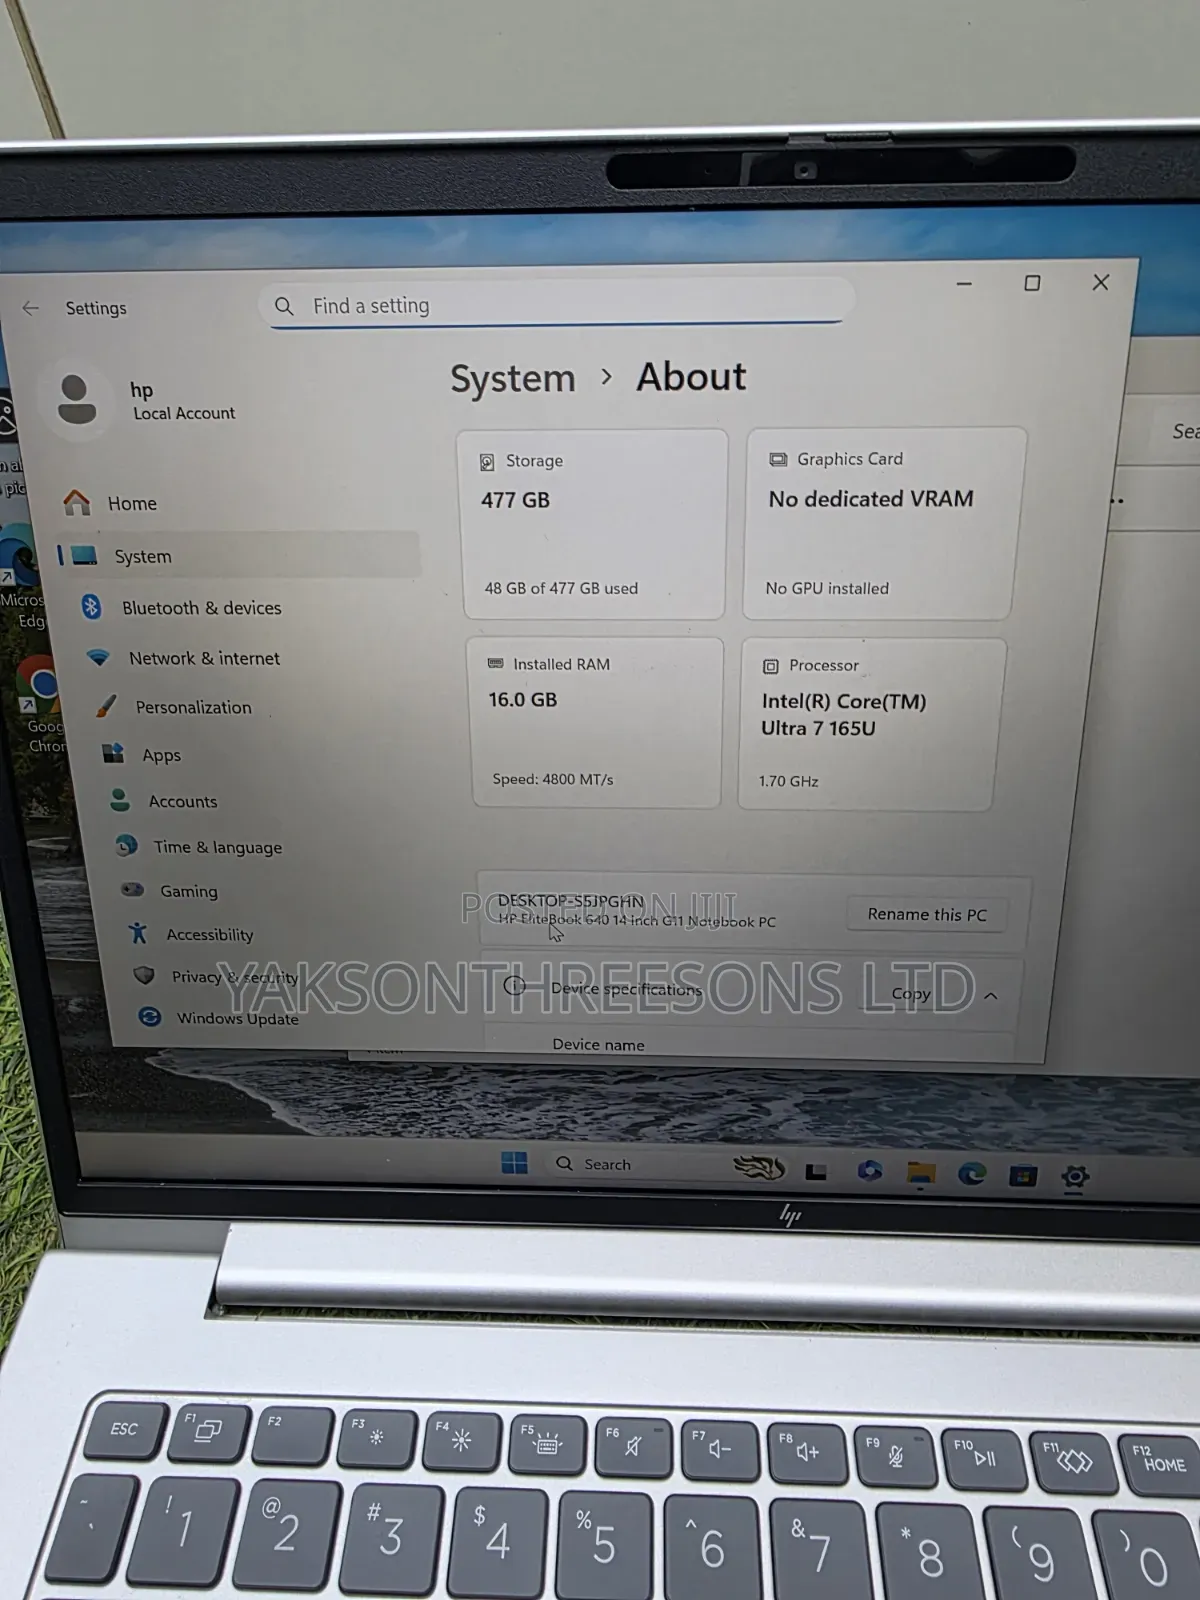Focus the Find a setting search box
The height and width of the screenshot is (1600, 1200).
coord(556,304)
